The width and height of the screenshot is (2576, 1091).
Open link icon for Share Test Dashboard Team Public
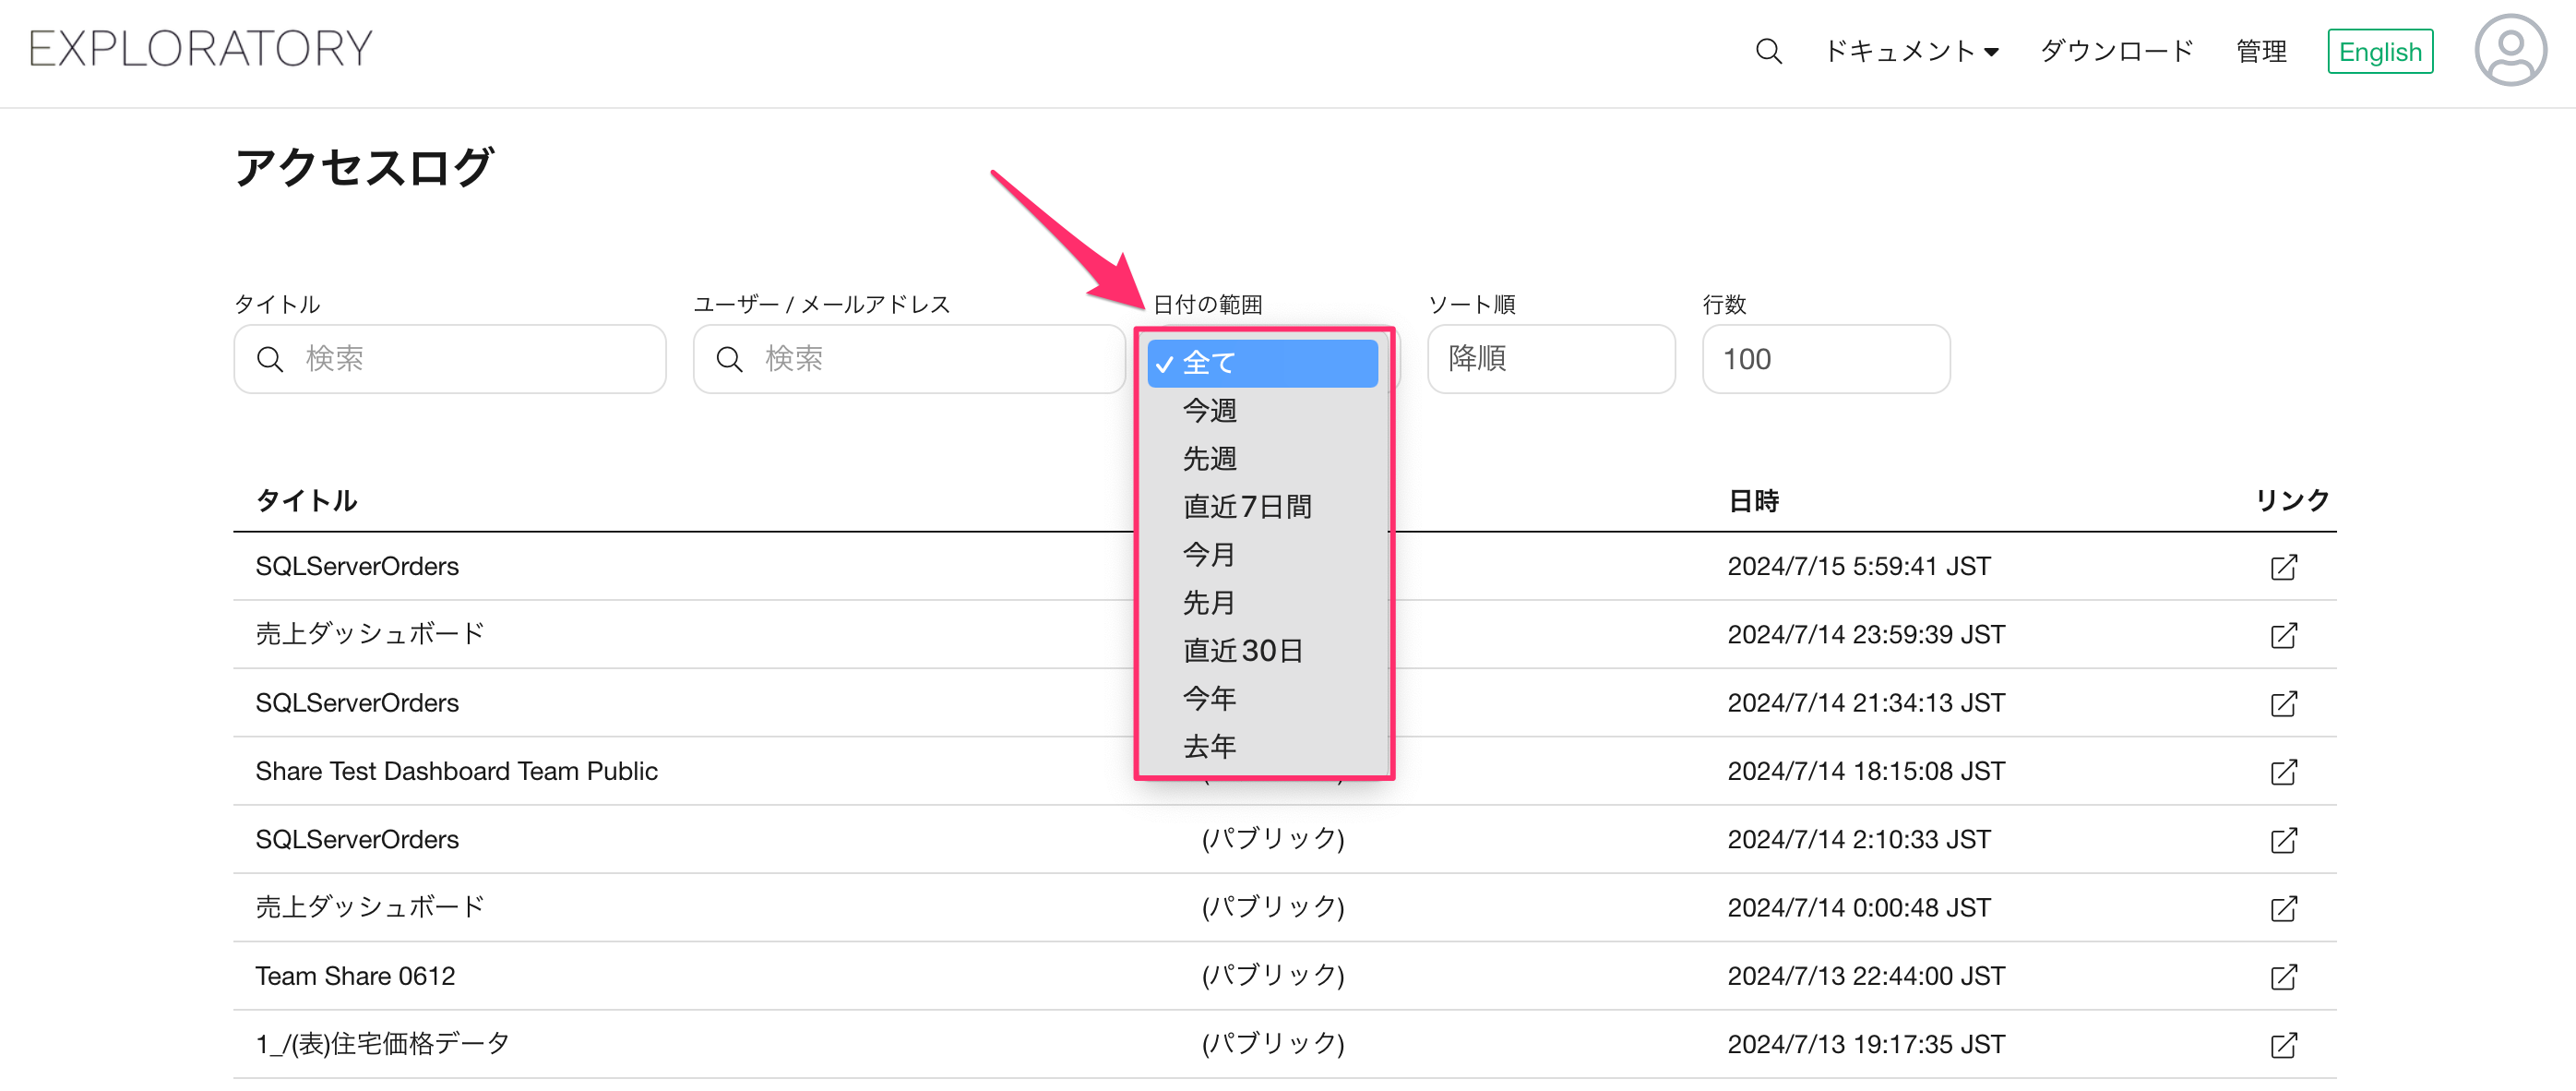[2283, 771]
